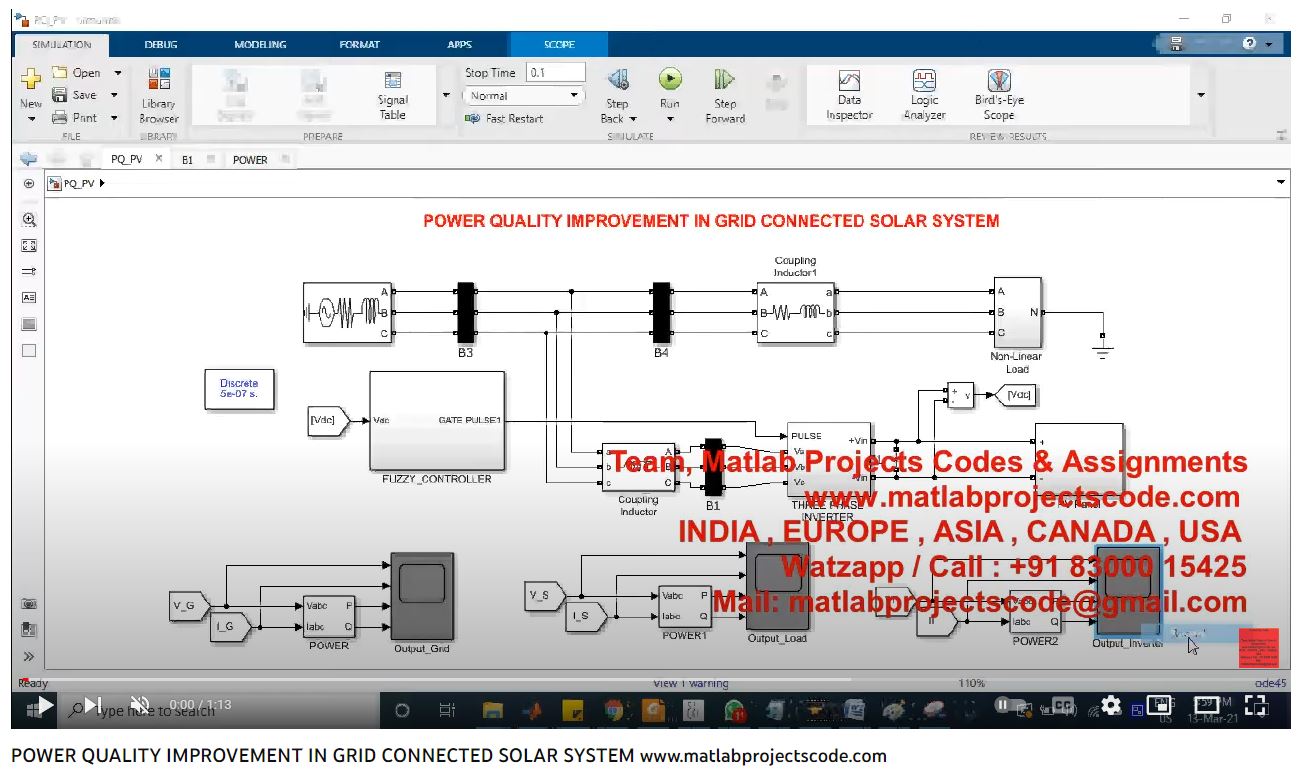
Task: Expand the Review Results gallery arrow
Action: click(x=1200, y=95)
